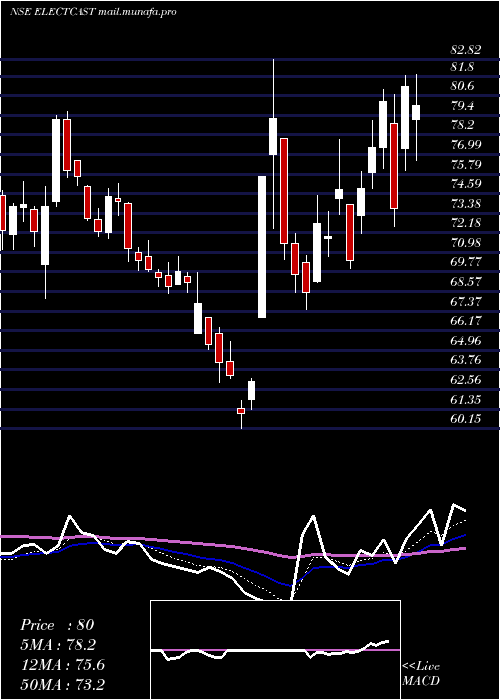Image resolution: width=500 pixels, height=700 pixels.
Task: Click the NSE ELECTCAST mail.munafa.pro title text
Action: coord(93,12)
